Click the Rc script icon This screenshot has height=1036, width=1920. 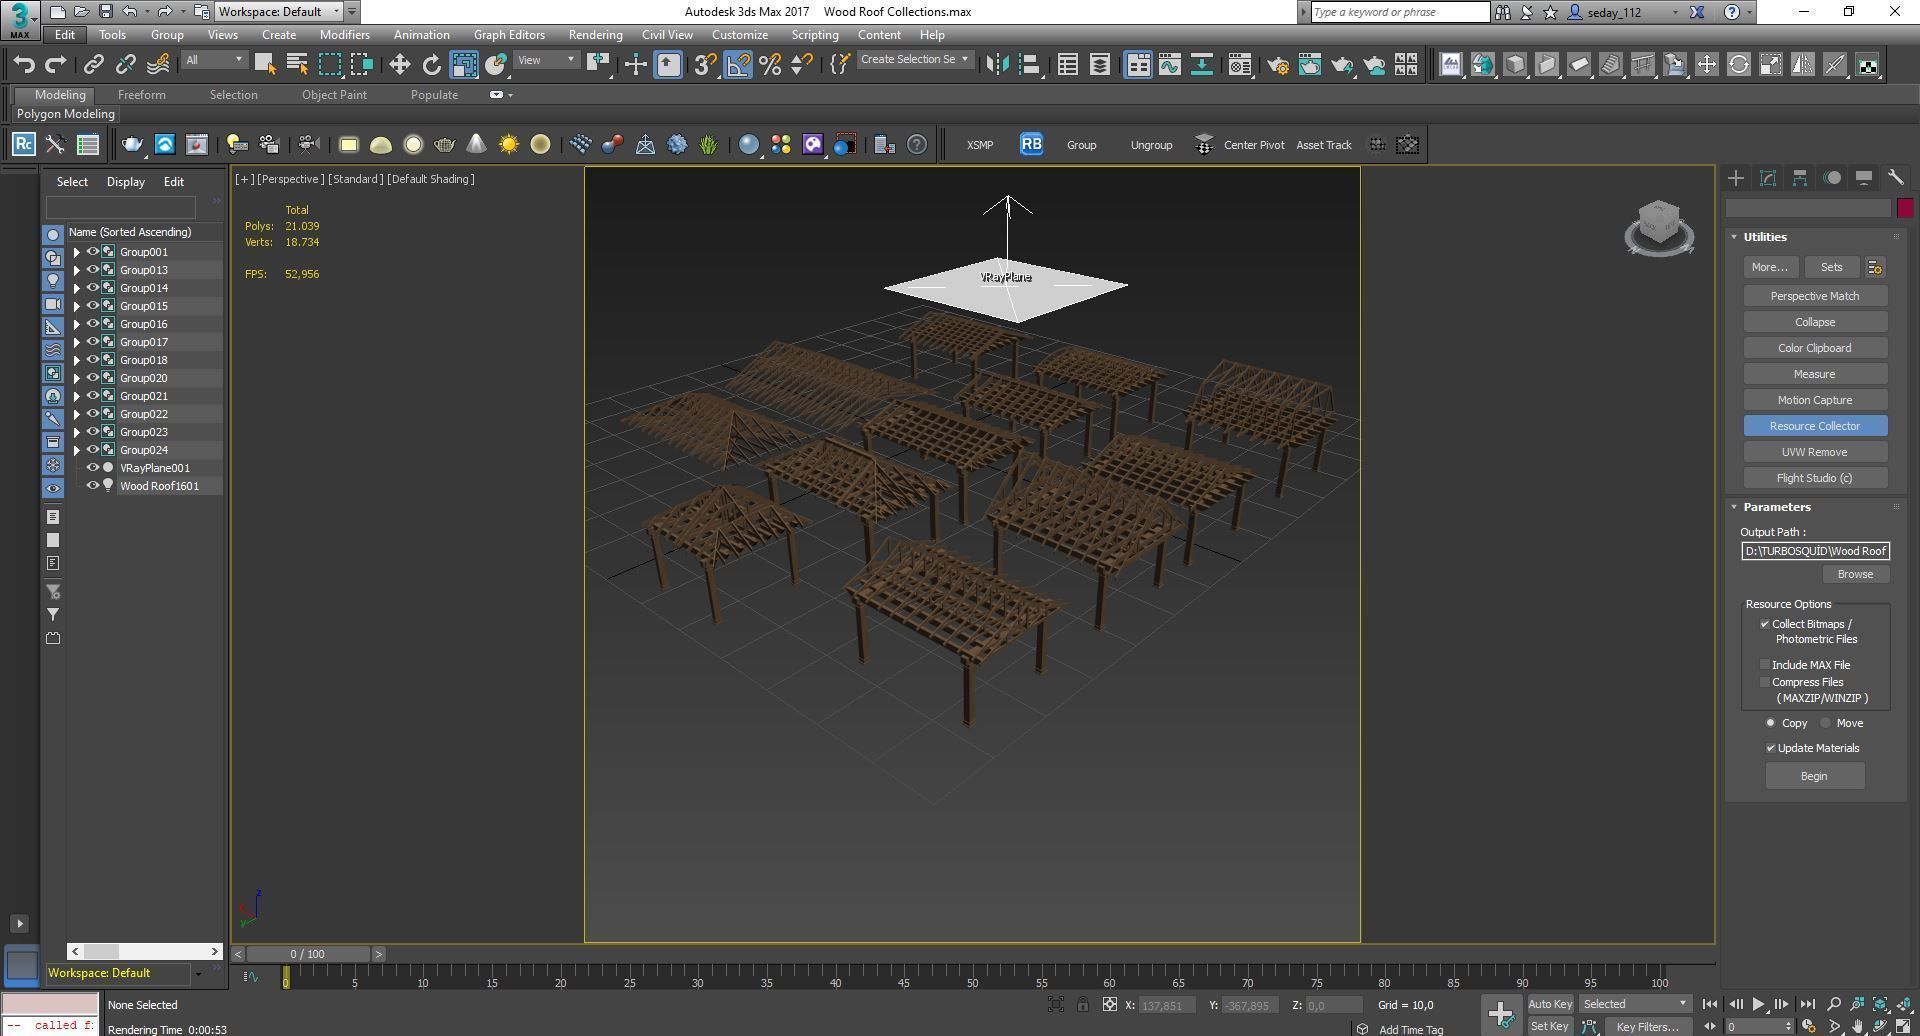pyautogui.click(x=23, y=145)
